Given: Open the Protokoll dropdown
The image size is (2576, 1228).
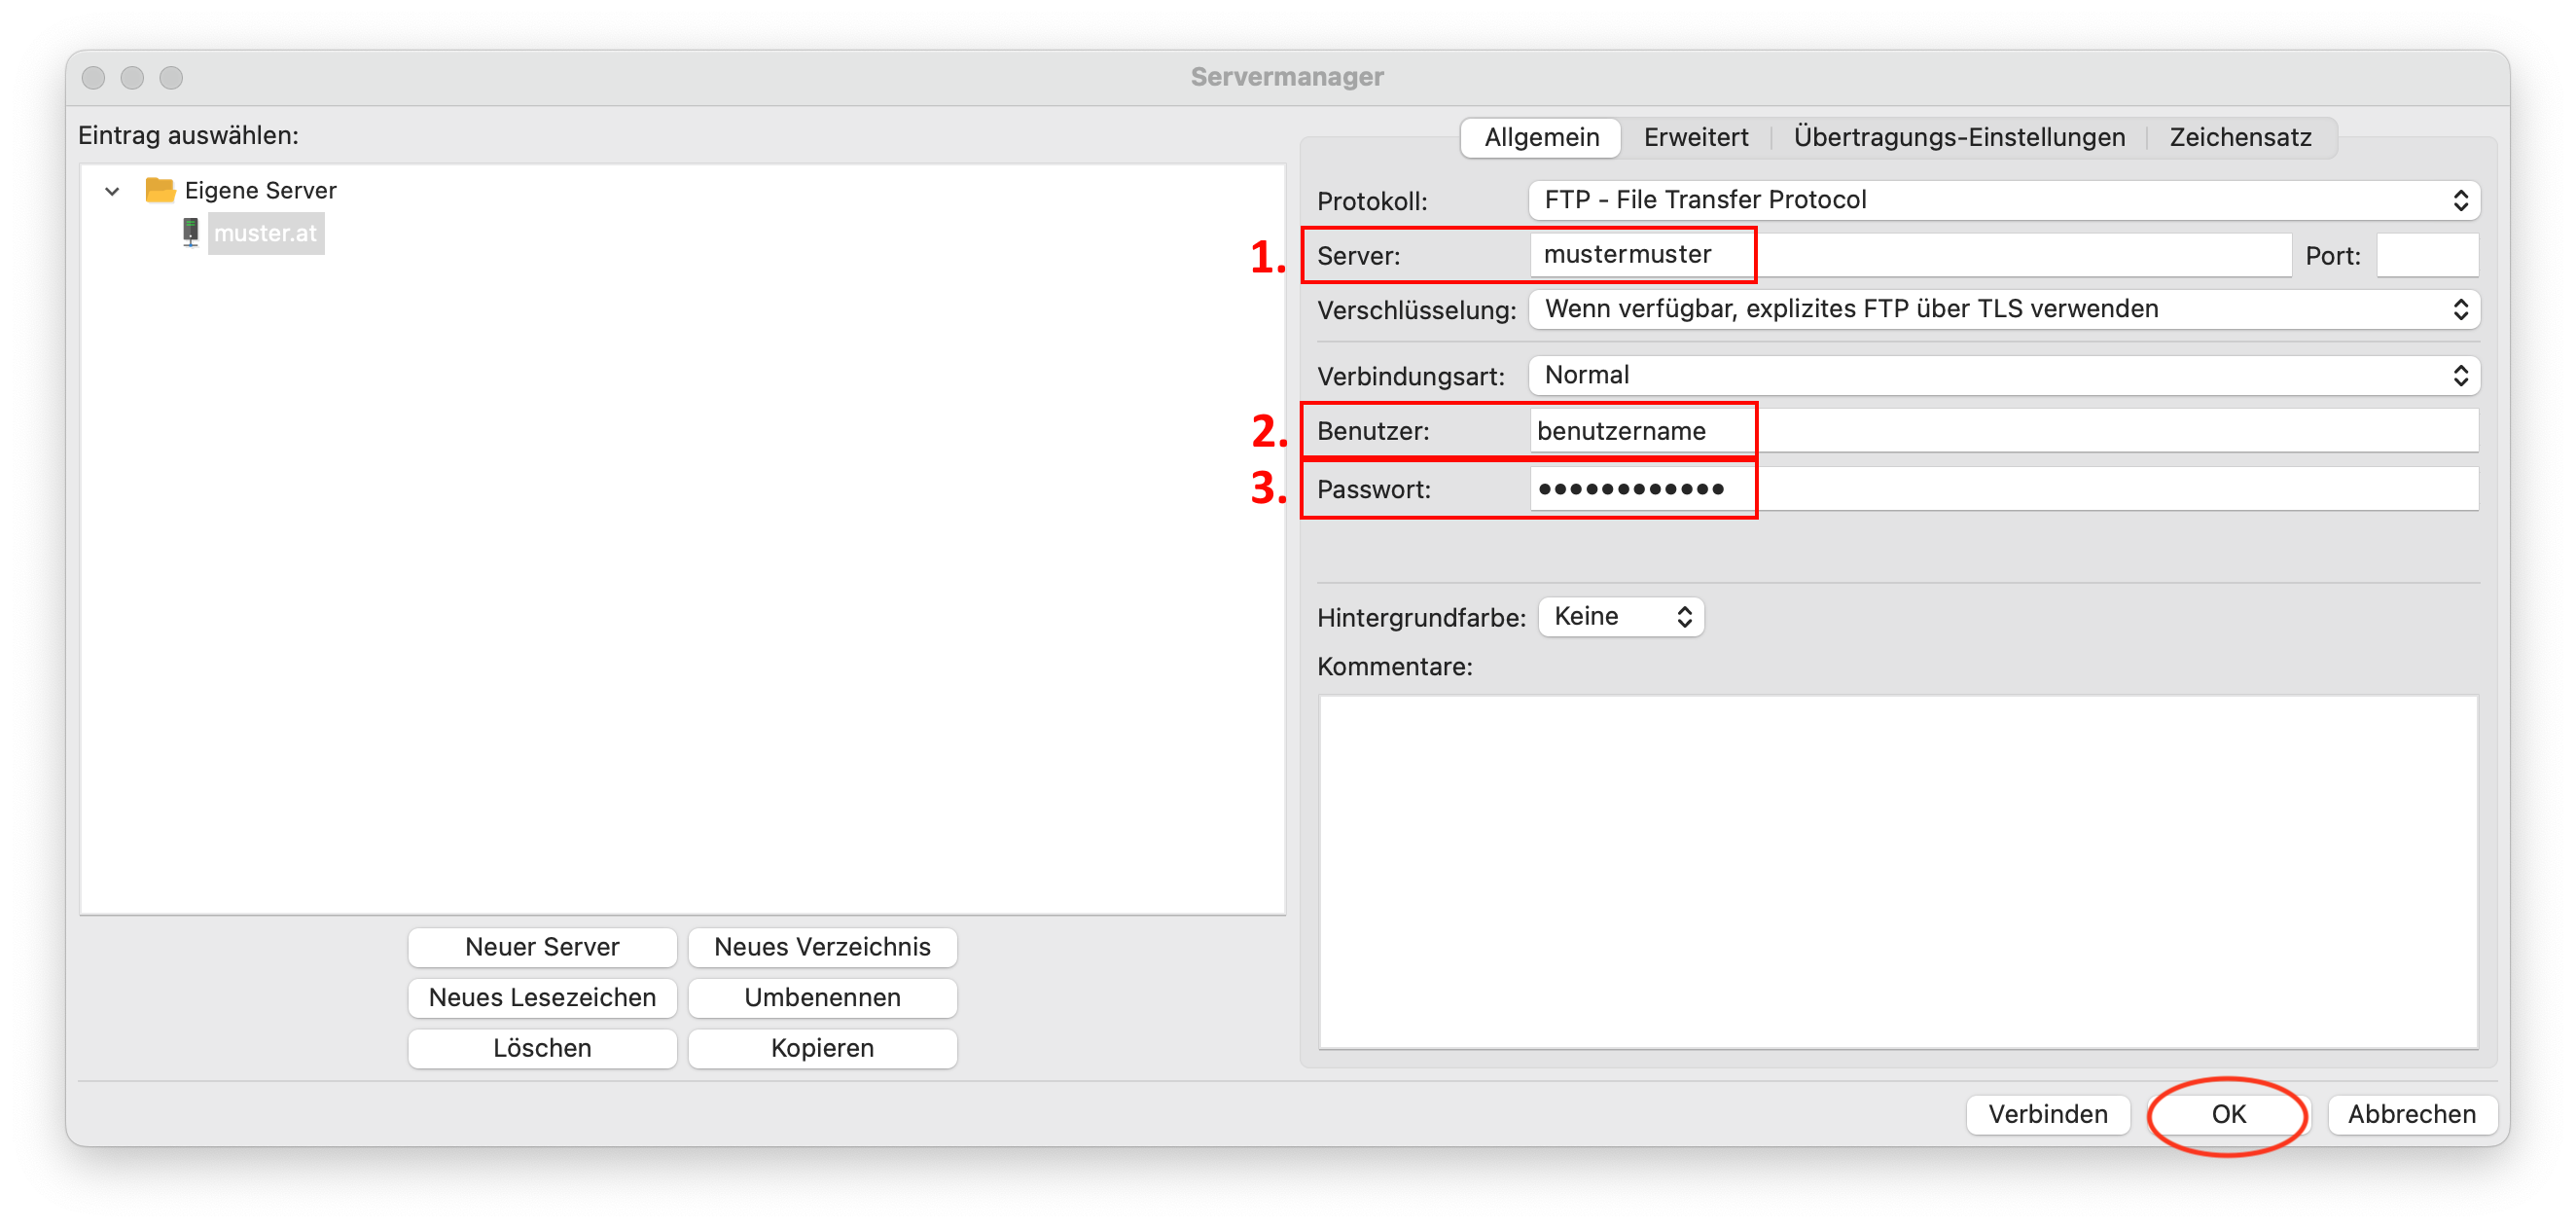Looking at the screenshot, I should 2003,200.
